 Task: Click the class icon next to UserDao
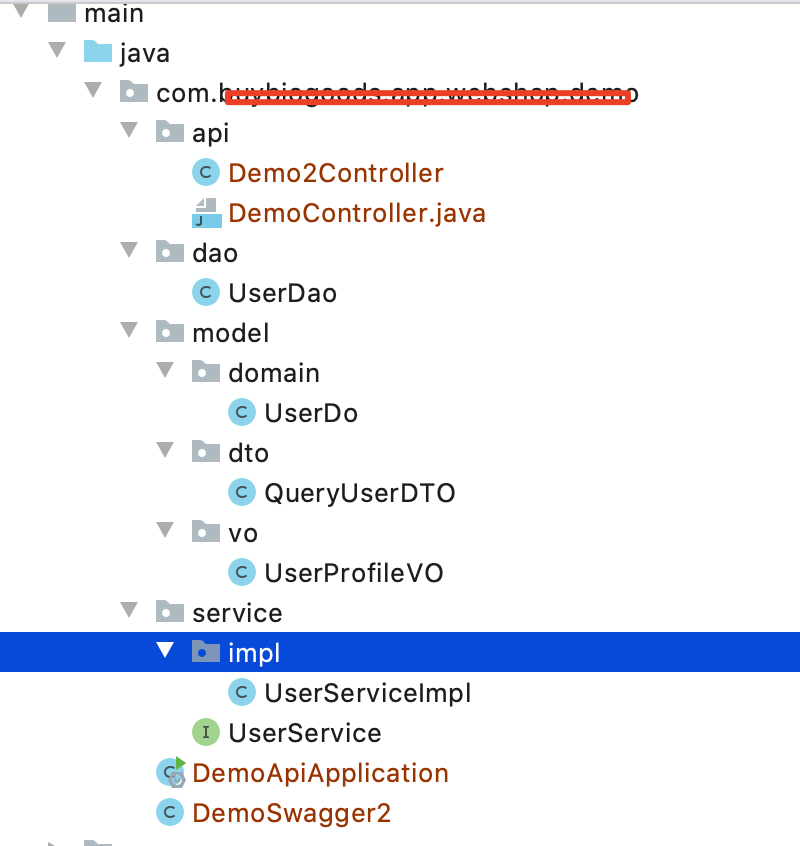point(205,292)
